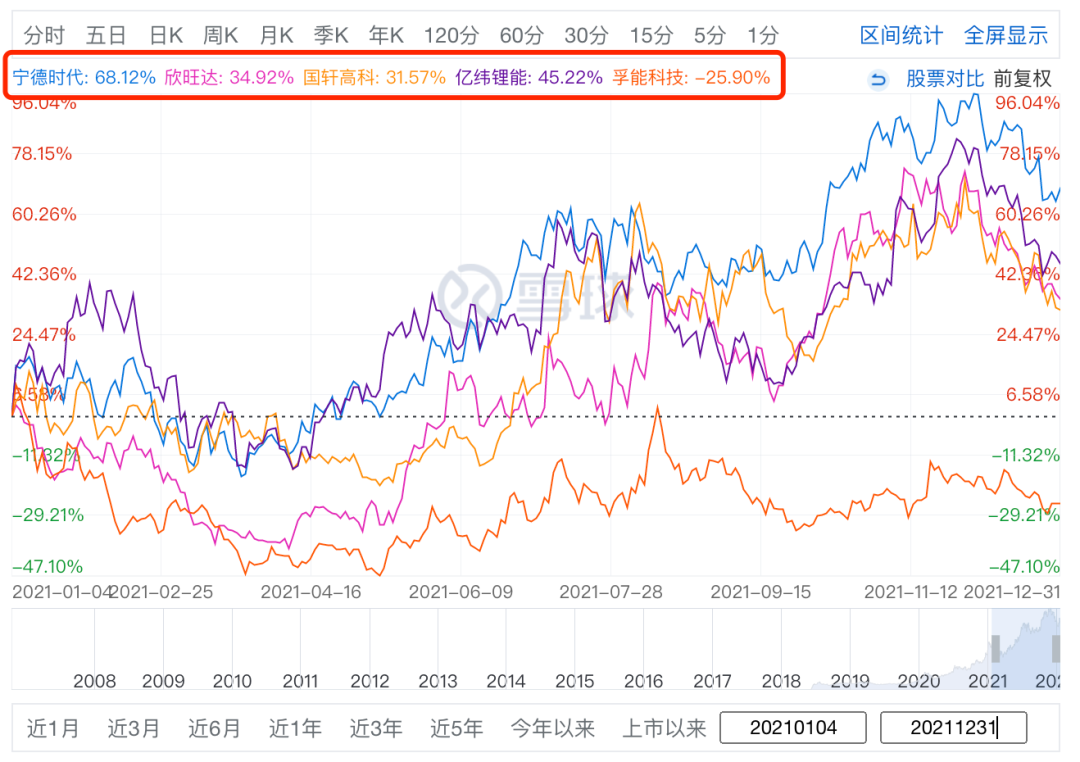Select the 近3年 range button
1080x762 pixels.
coord(375,728)
